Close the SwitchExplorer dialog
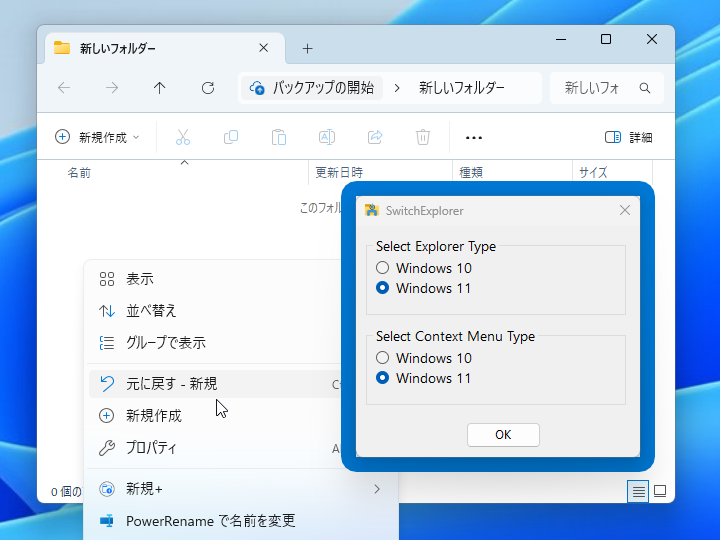 (624, 210)
